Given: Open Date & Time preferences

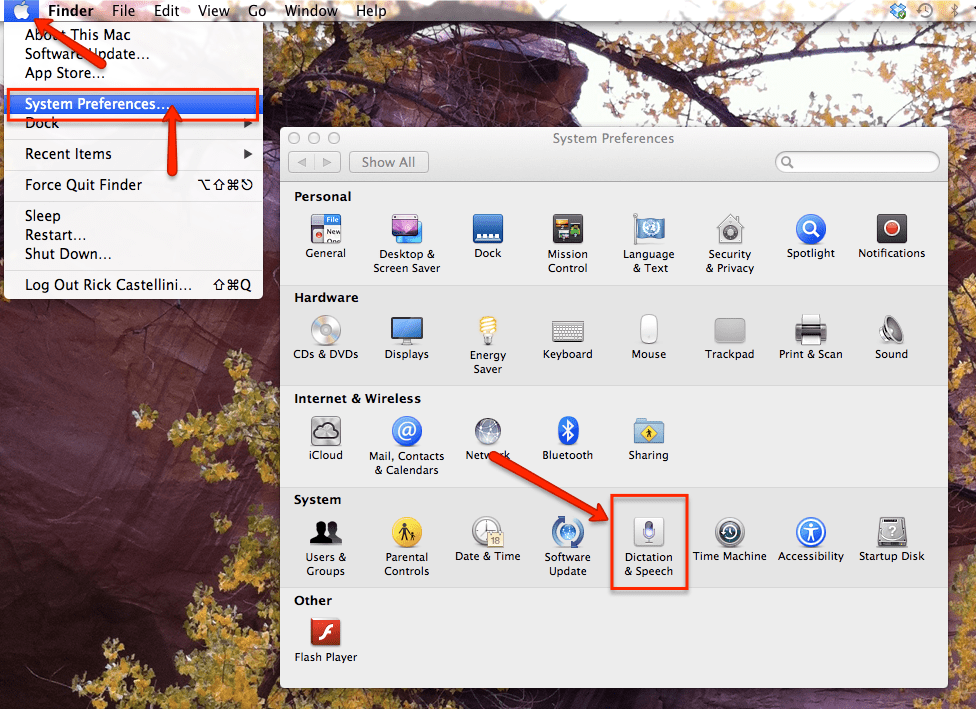Looking at the screenshot, I should pyautogui.click(x=487, y=539).
